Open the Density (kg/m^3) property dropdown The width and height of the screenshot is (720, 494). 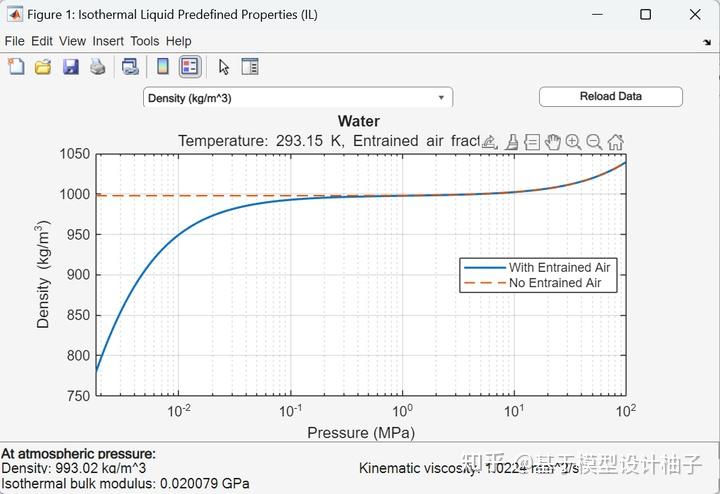click(x=298, y=98)
